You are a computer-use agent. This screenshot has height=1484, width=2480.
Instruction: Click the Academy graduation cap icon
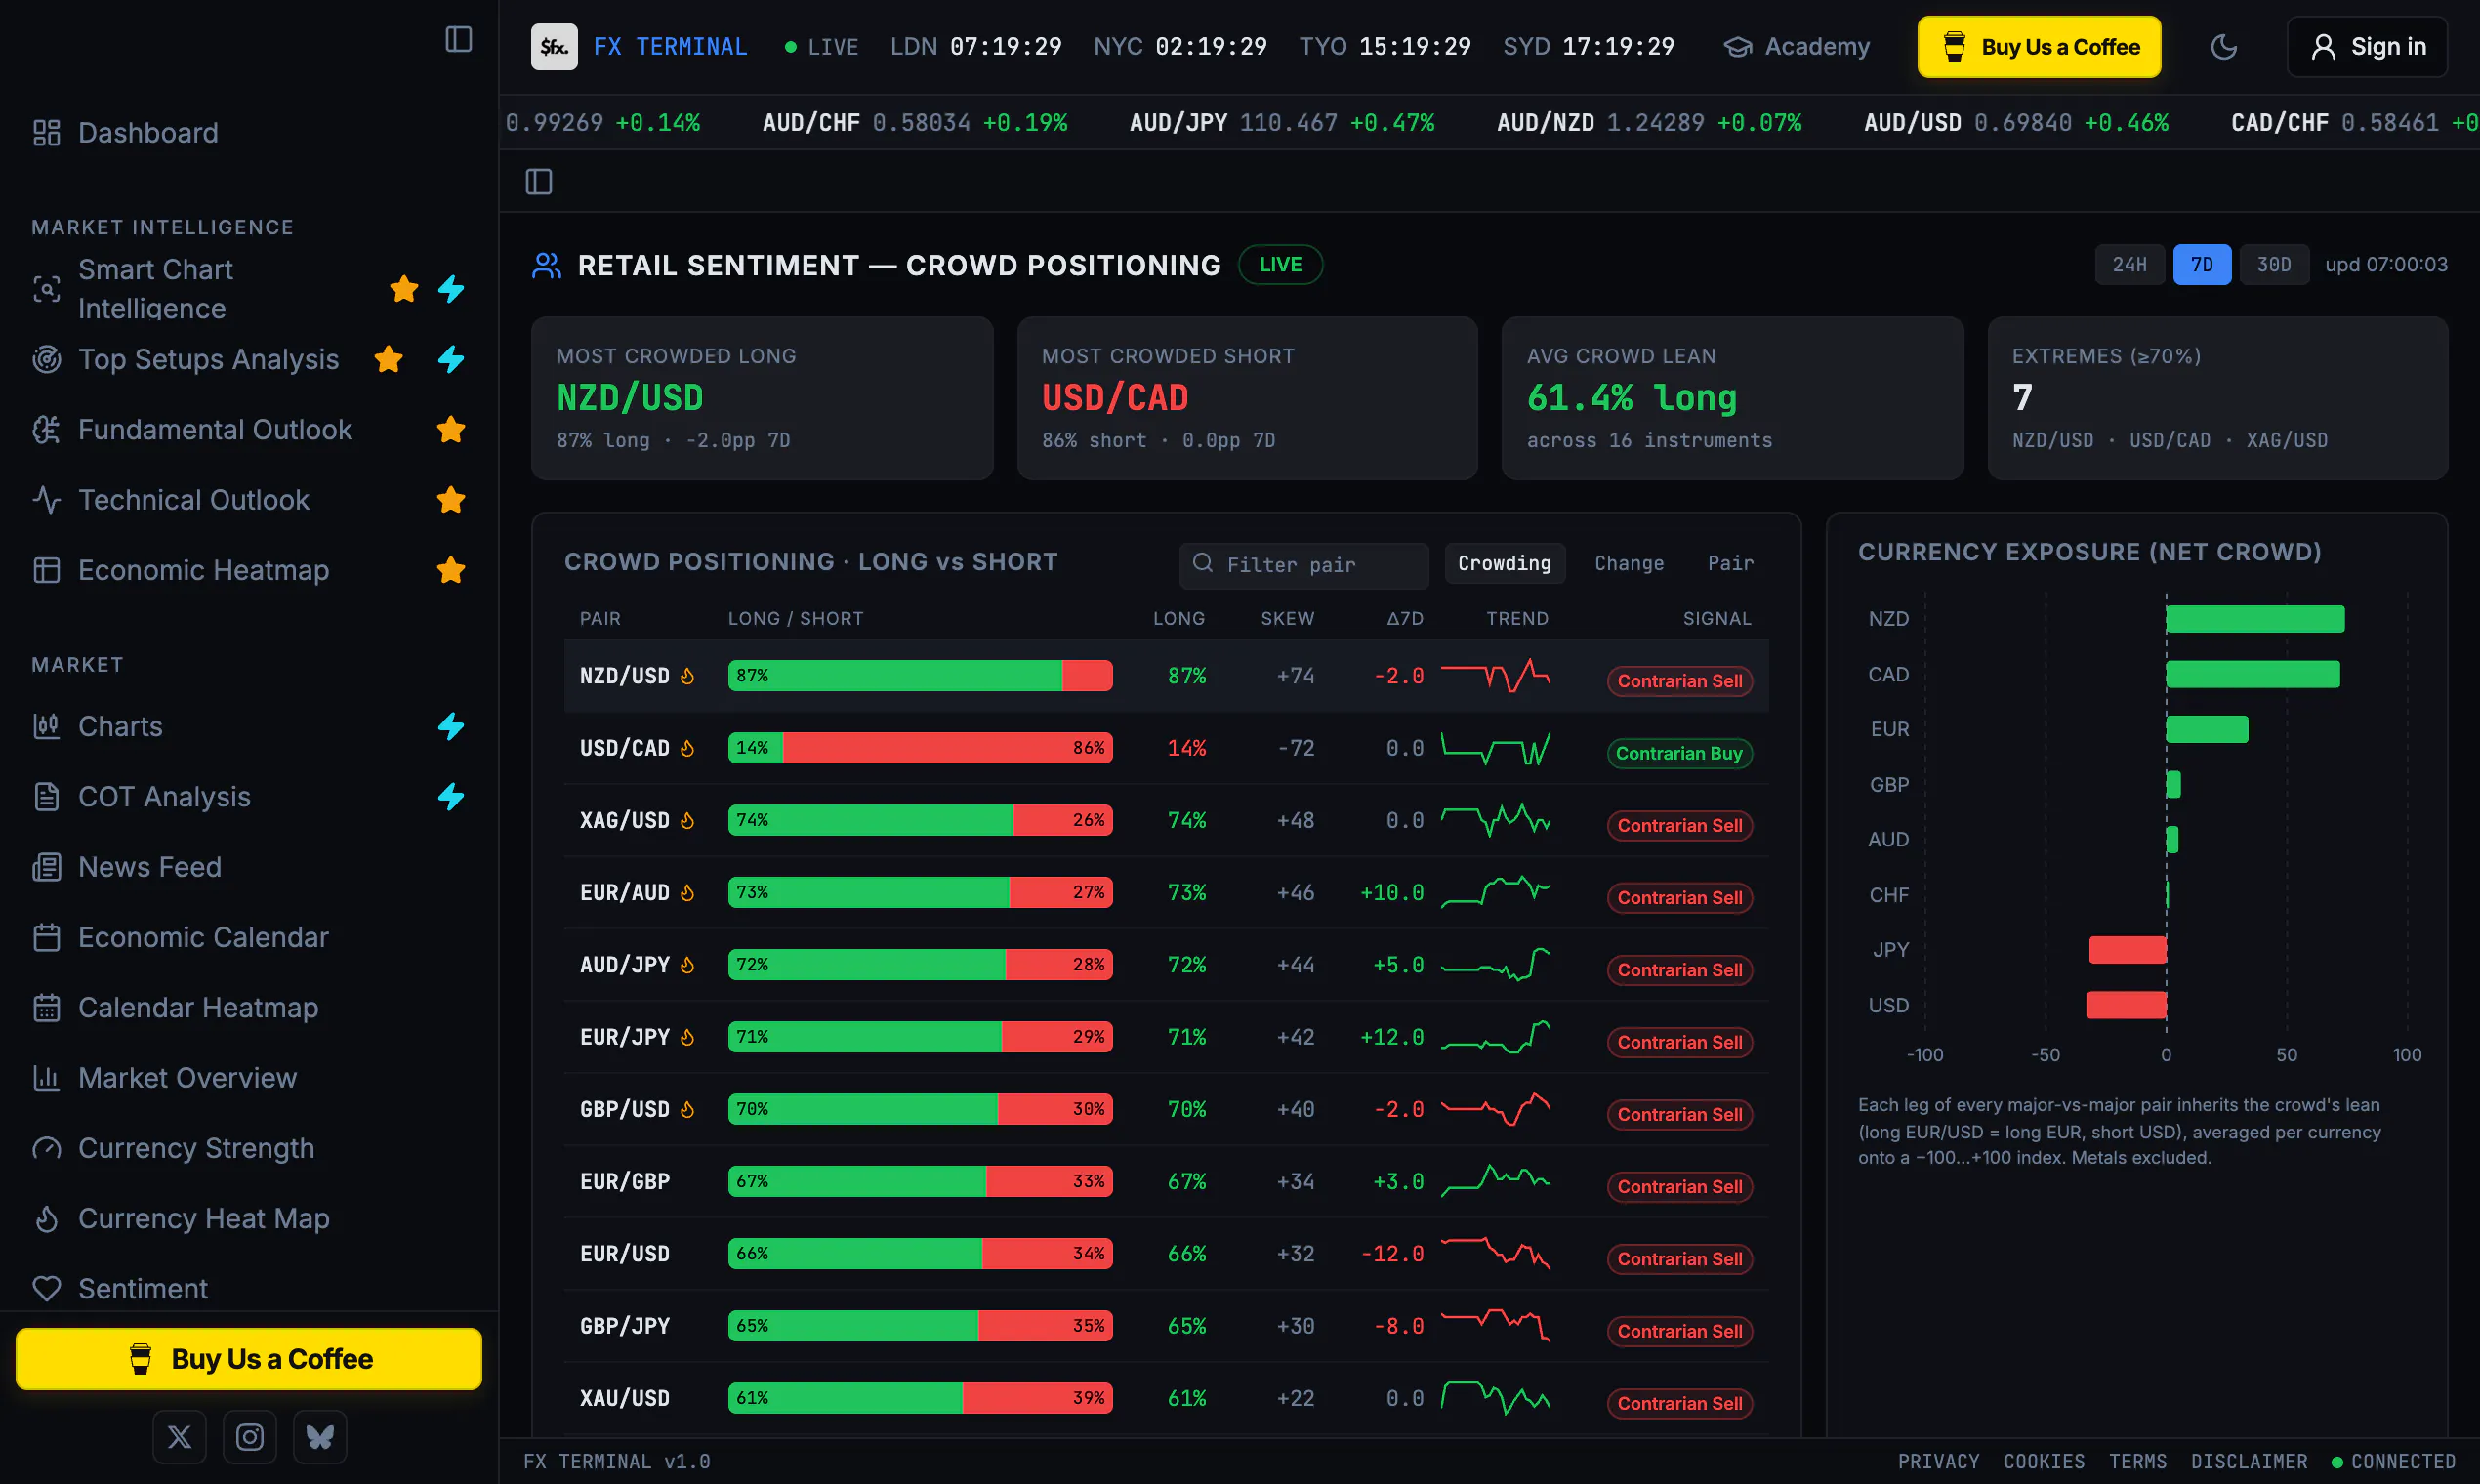1738,47
